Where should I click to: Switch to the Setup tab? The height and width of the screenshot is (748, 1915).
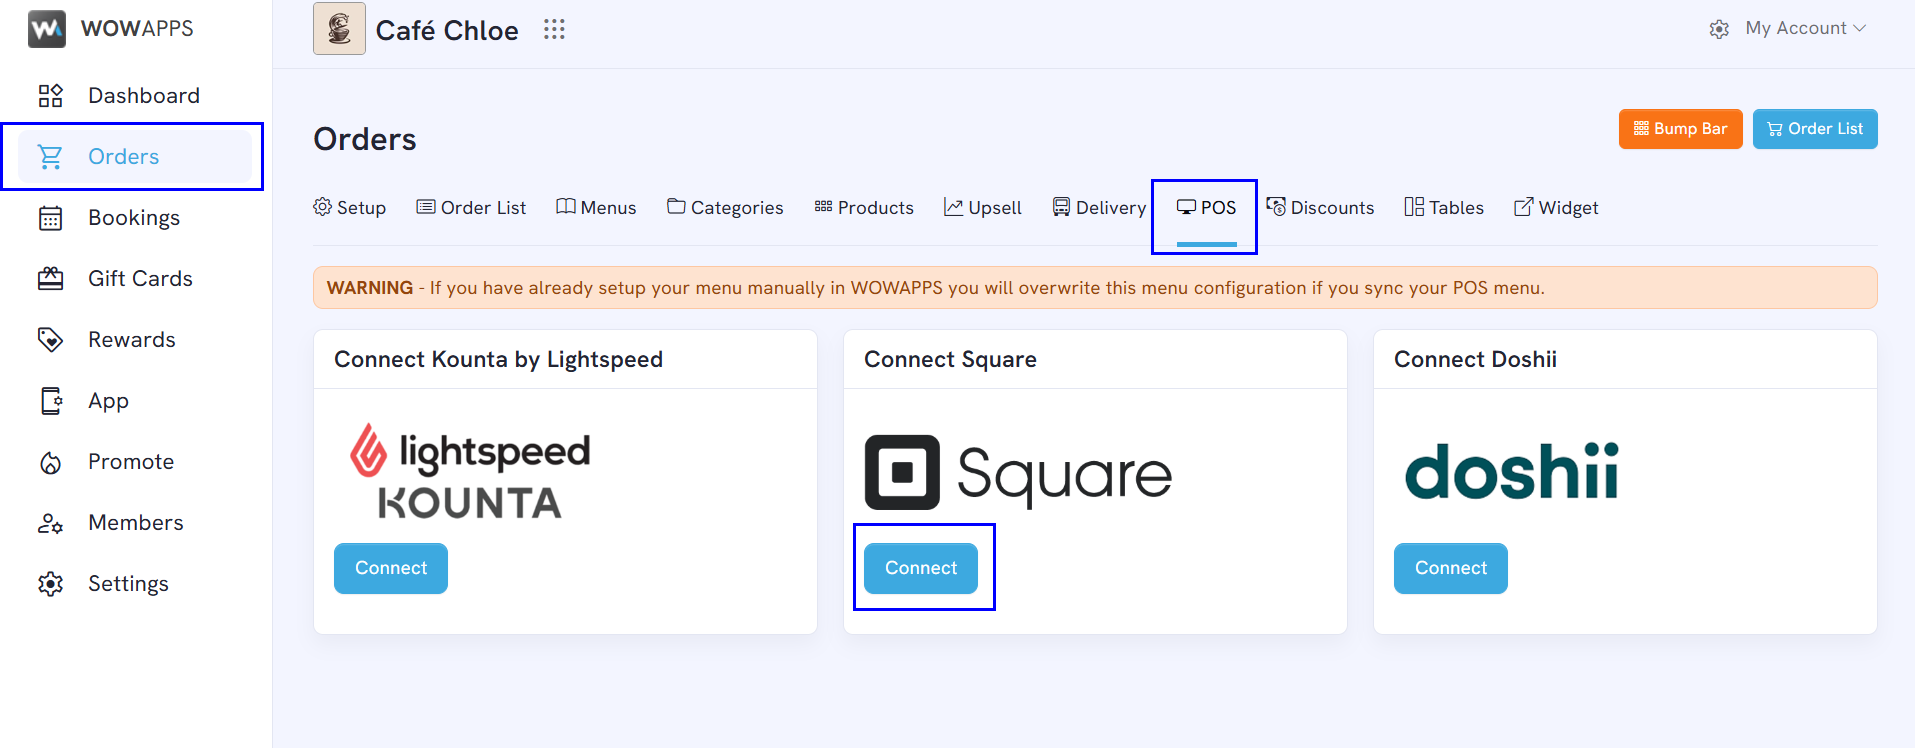pos(349,208)
